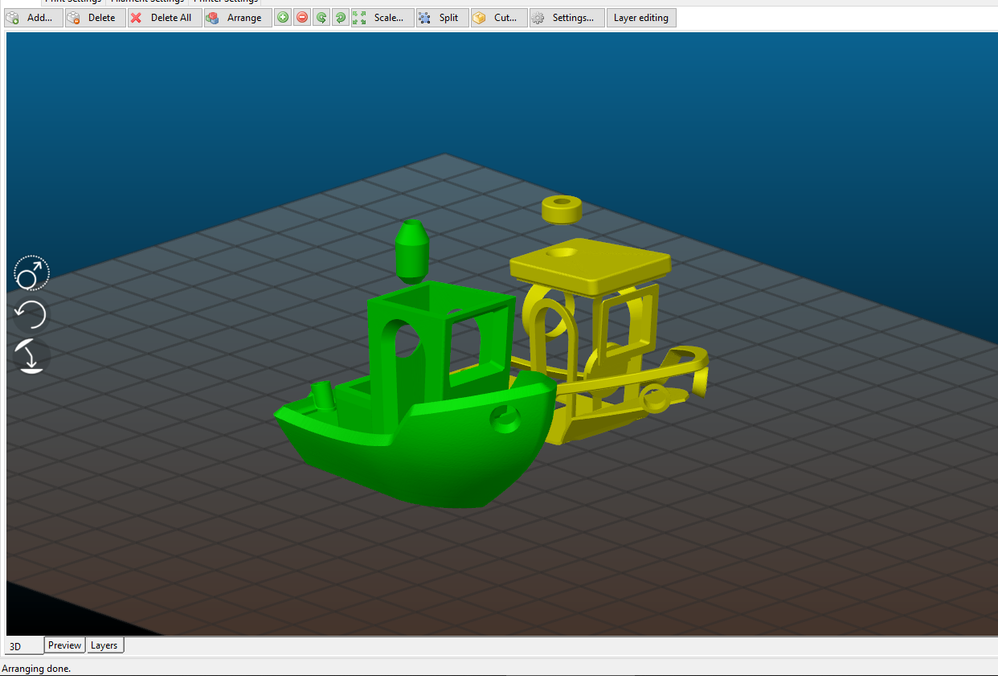Select the green chimney part above the boat
998x676 pixels.
pos(412,251)
